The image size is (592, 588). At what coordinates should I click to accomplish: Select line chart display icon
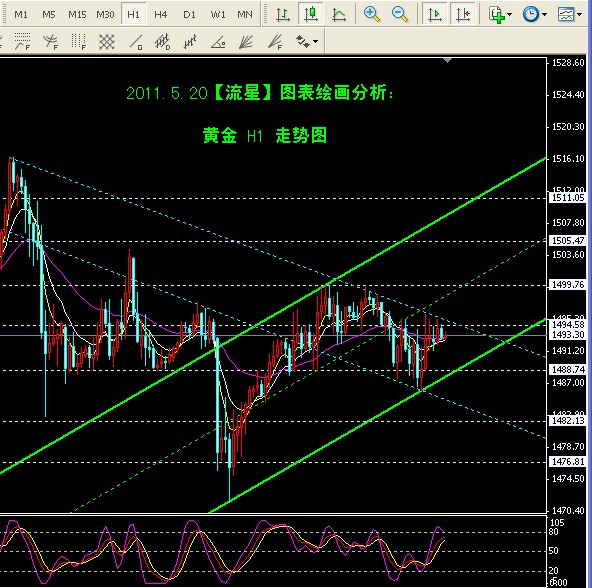click(339, 14)
